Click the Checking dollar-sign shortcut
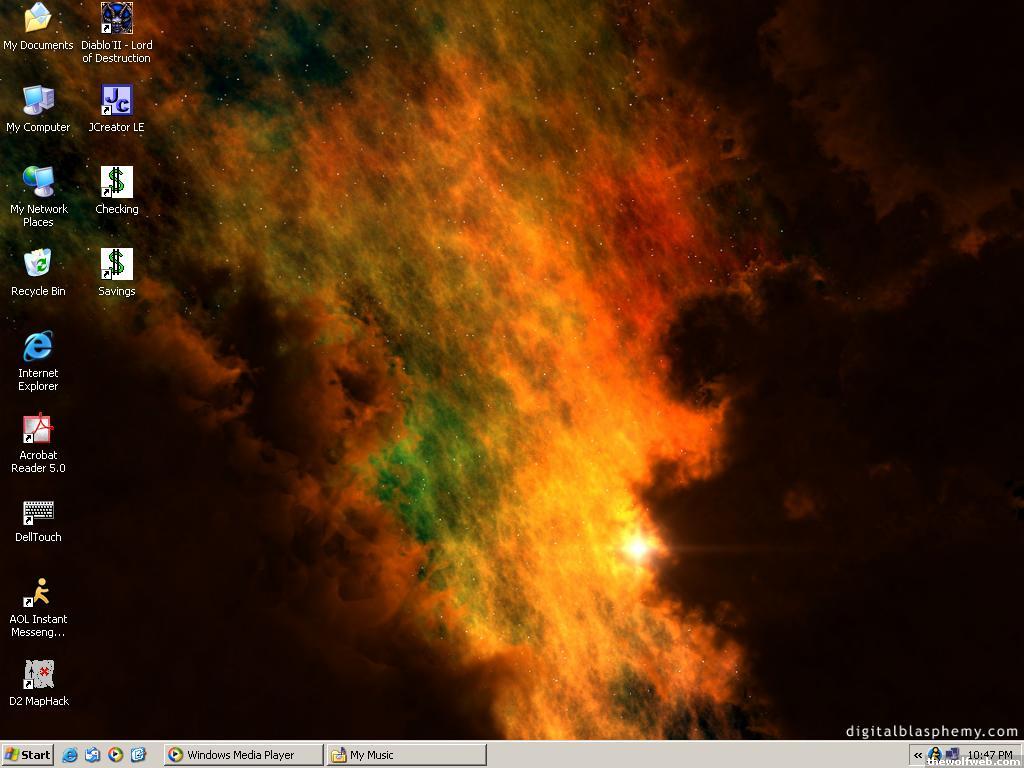 (x=116, y=183)
